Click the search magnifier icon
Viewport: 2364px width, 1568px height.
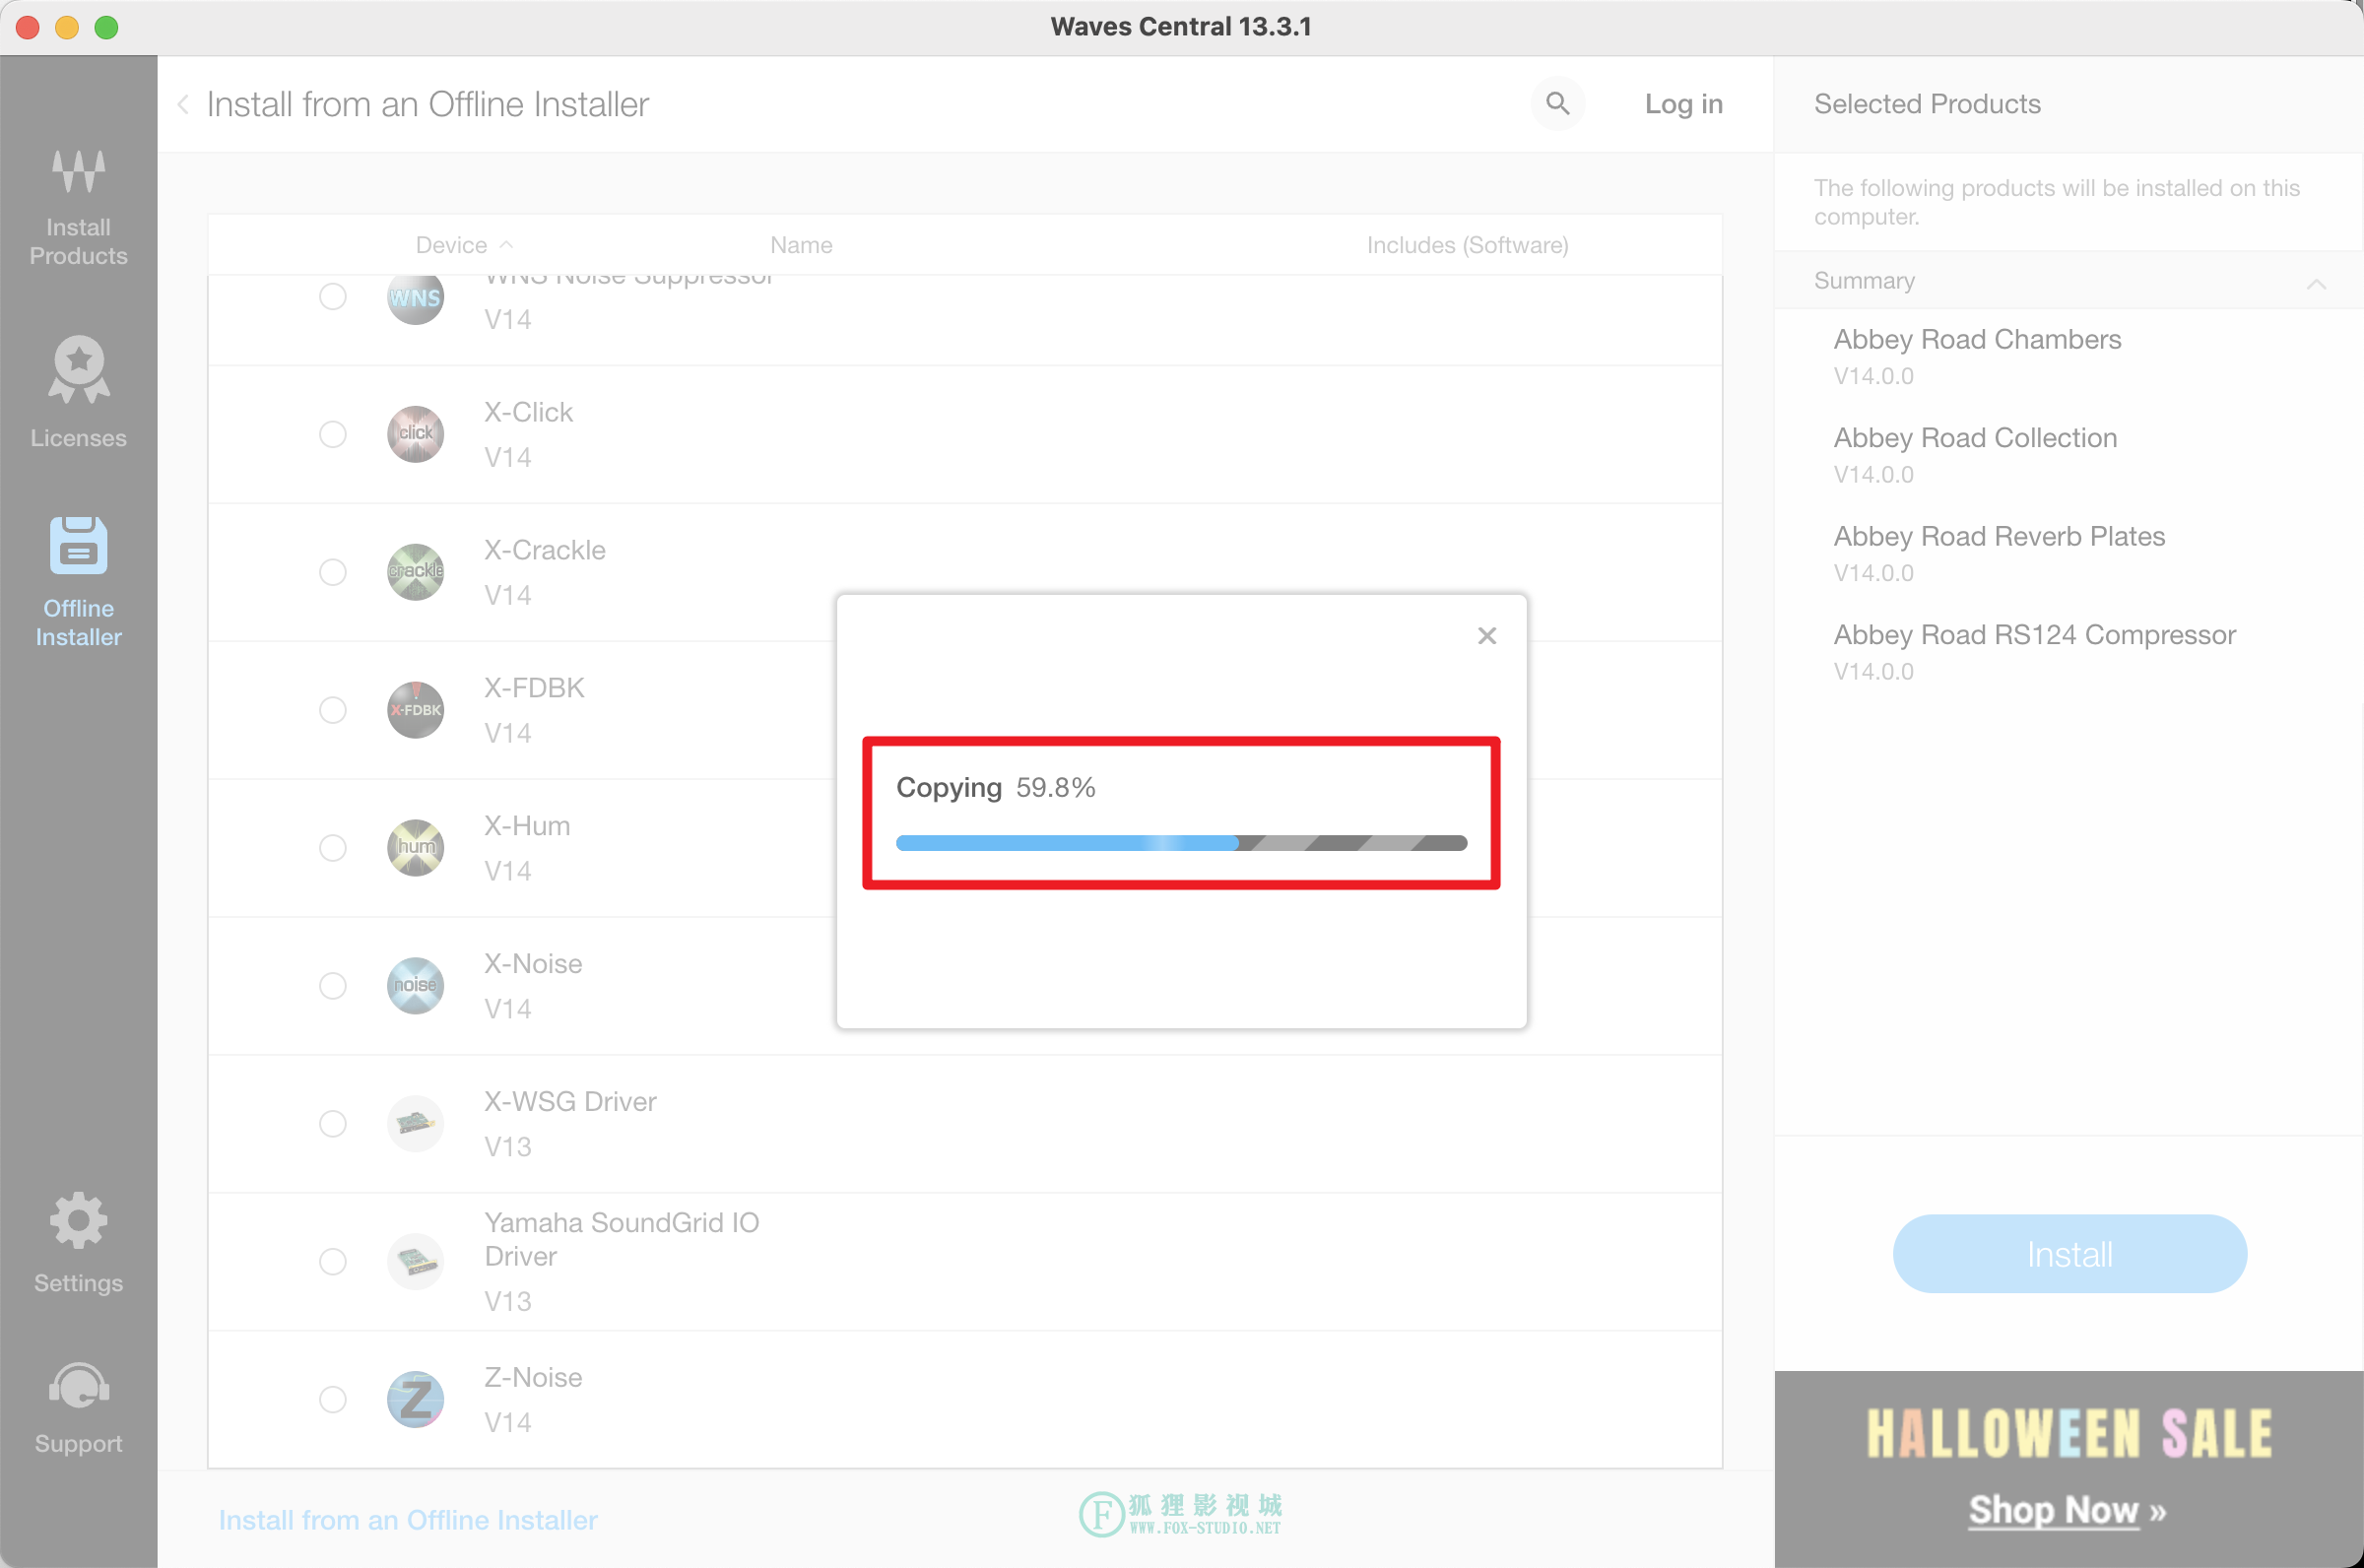1557,103
